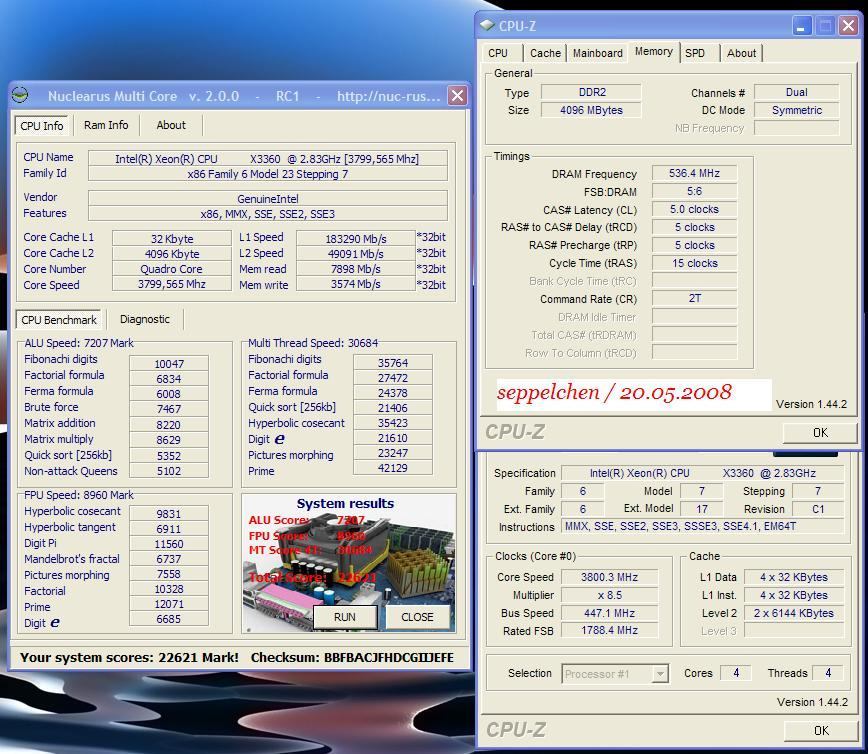This screenshot has height=754, width=868.
Task: Click the DC Mode value Symmetric
Action: click(x=797, y=110)
